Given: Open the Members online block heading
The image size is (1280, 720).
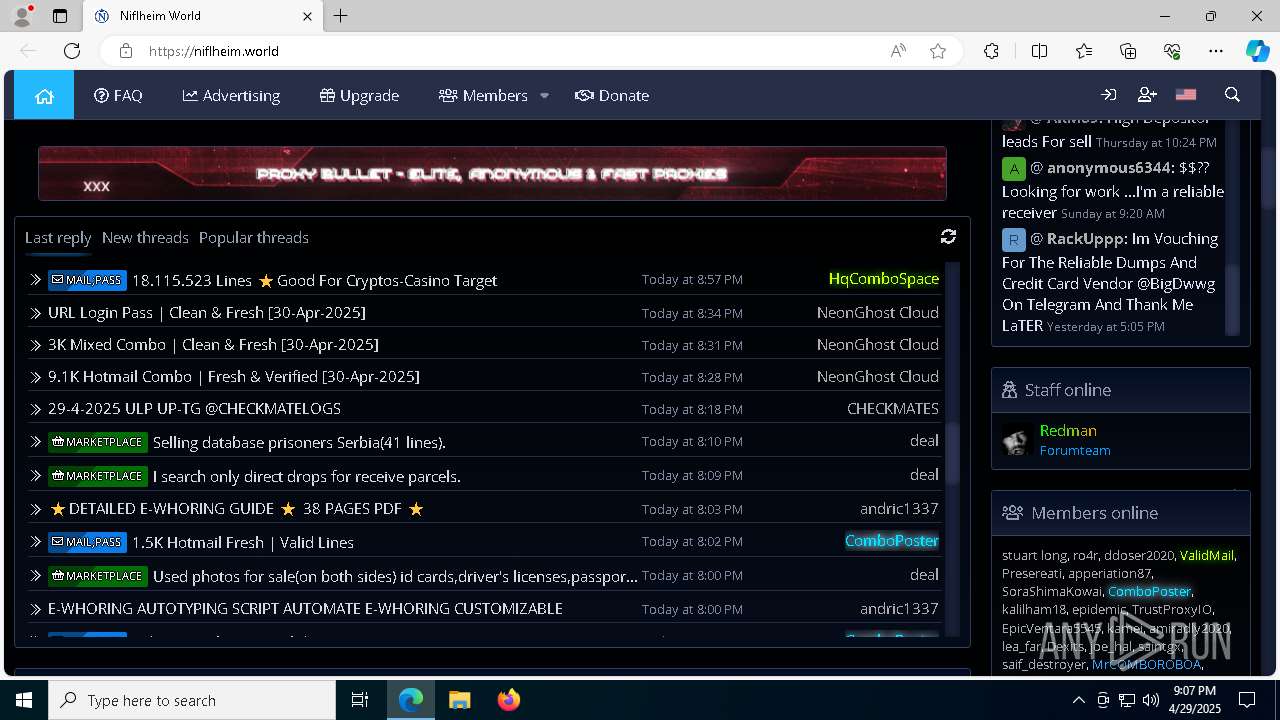Looking at the screenshot, I should click(x=1095, y=513).
